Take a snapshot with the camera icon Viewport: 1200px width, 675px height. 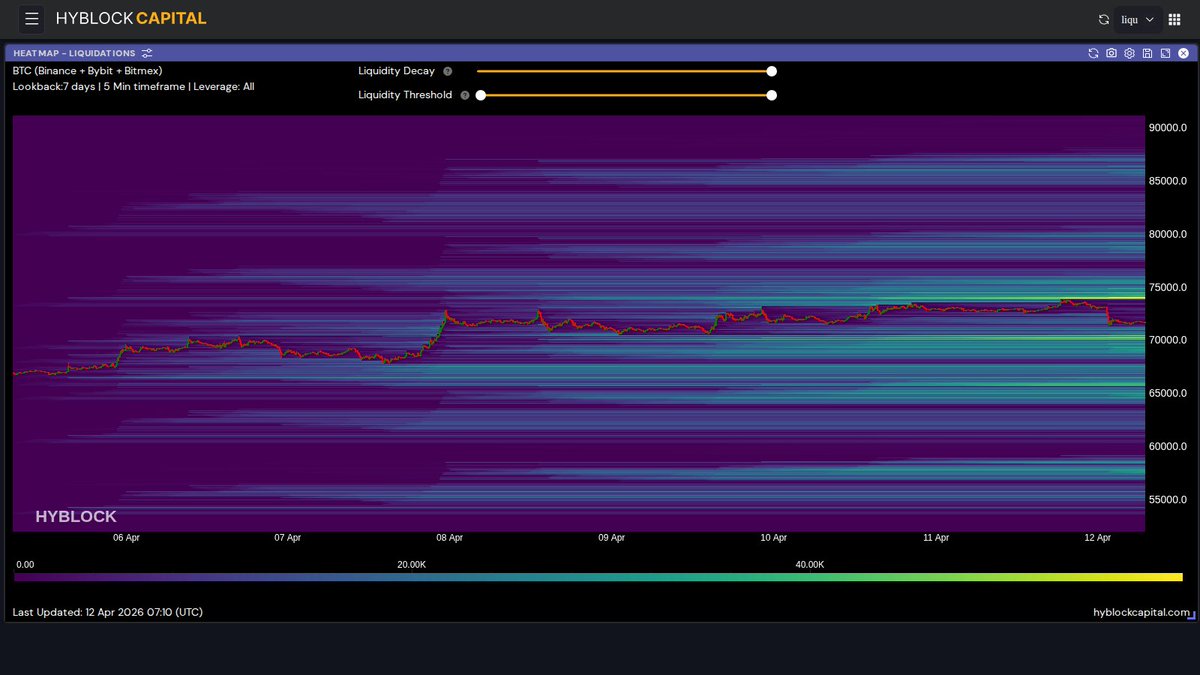click(x=1111, y=53)
